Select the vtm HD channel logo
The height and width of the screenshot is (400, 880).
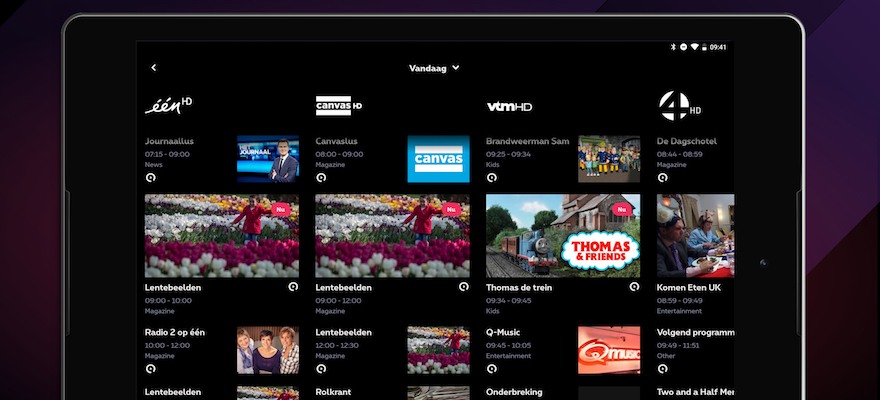509,106
